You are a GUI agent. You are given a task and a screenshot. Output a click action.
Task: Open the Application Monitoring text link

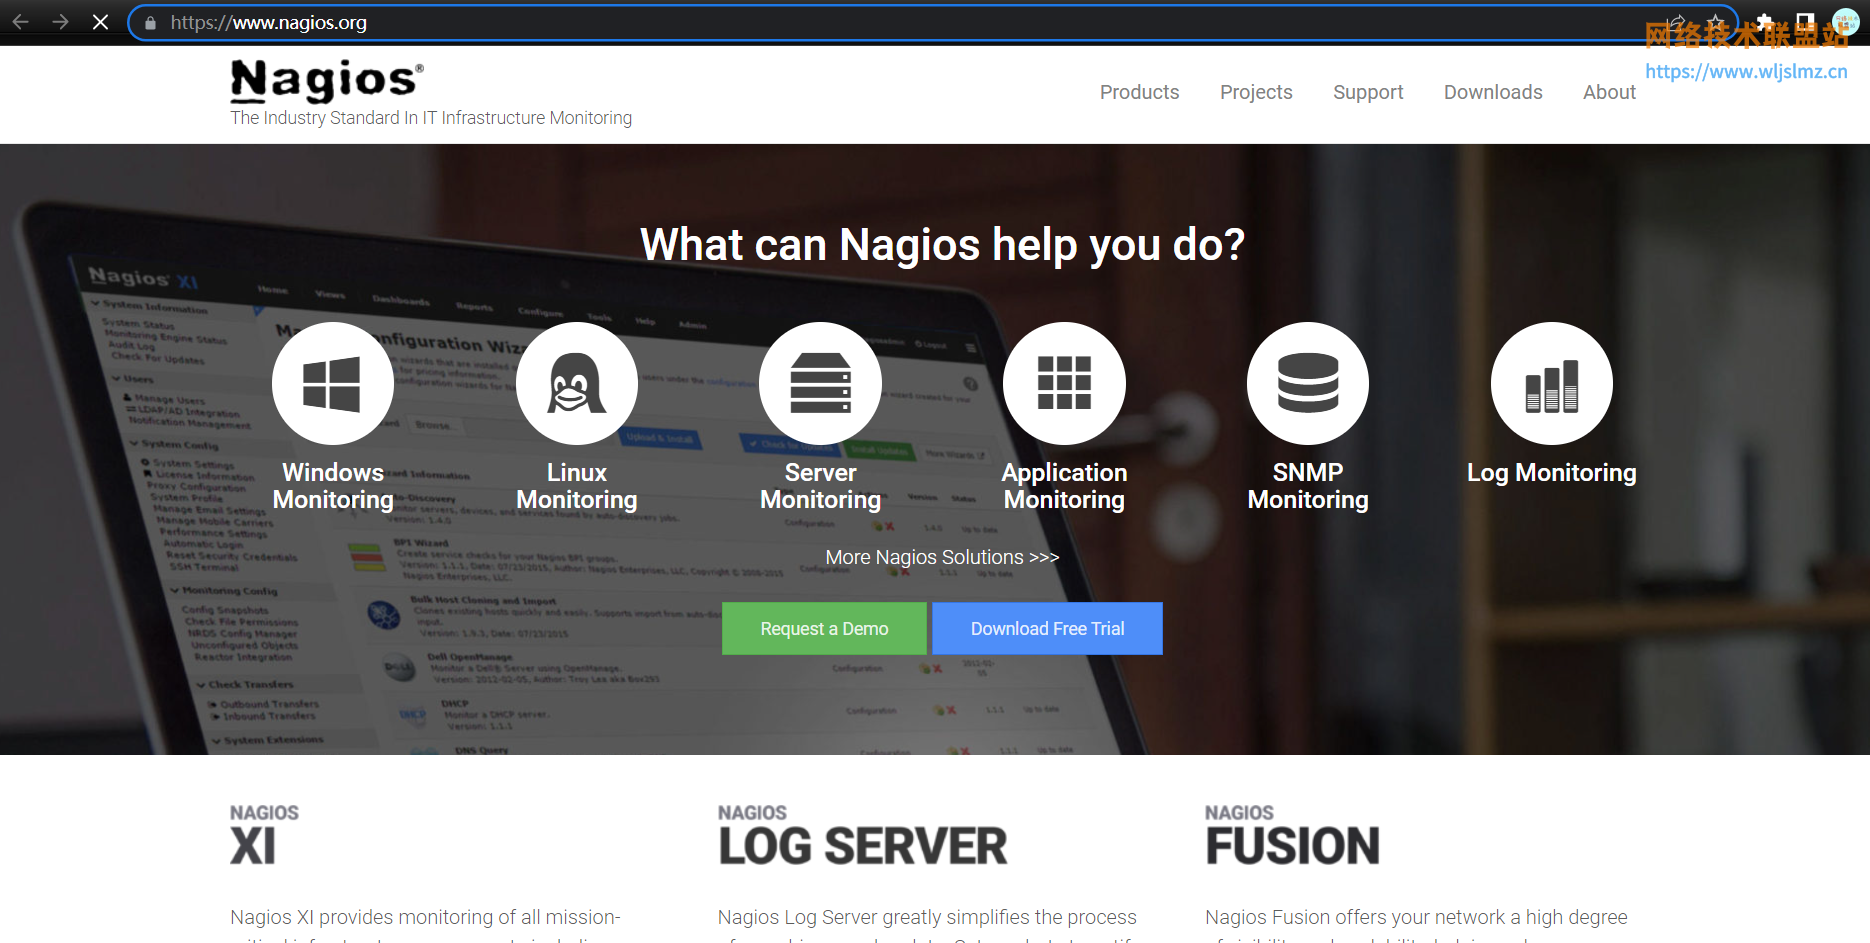click(x=1064, y=486)
